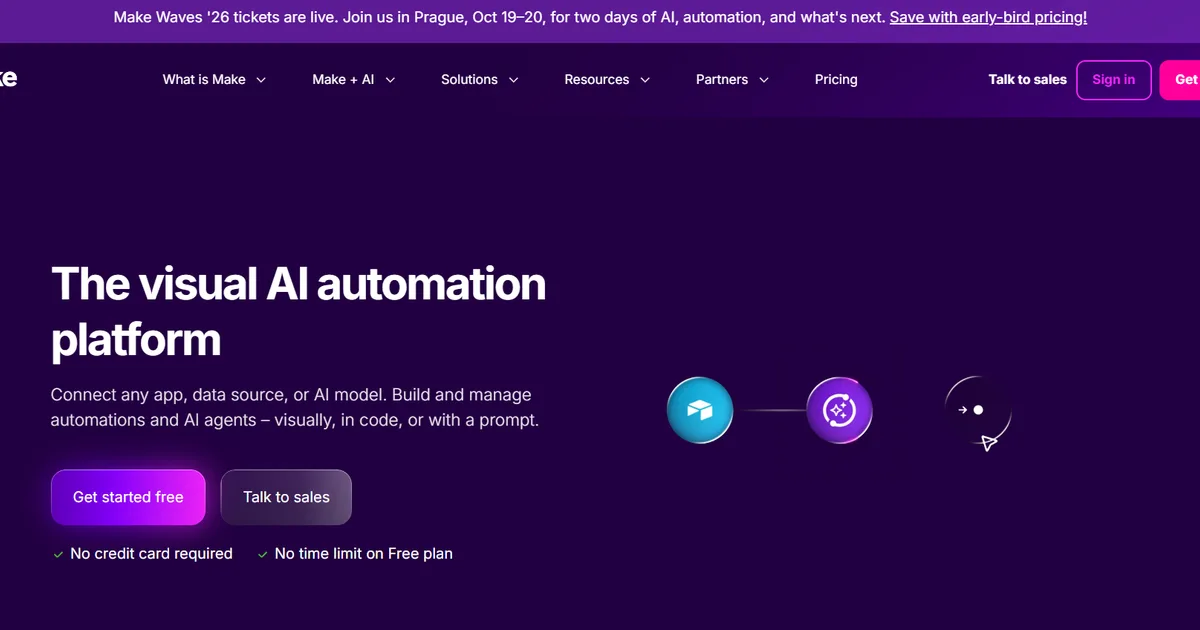This screenshot has width=1200, height=630.
Task: Click the Get started free button
Action: (128, 497)
